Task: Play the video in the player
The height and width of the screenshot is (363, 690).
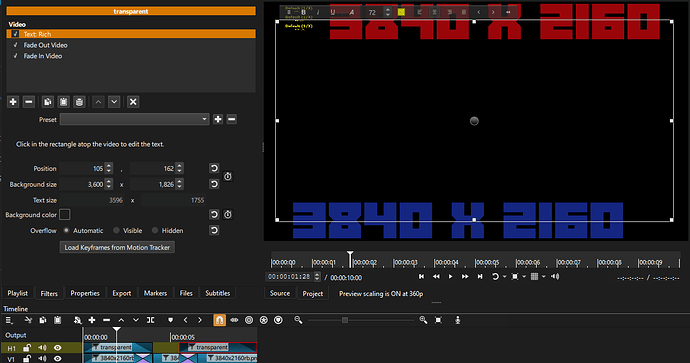Action: (450, 277)
